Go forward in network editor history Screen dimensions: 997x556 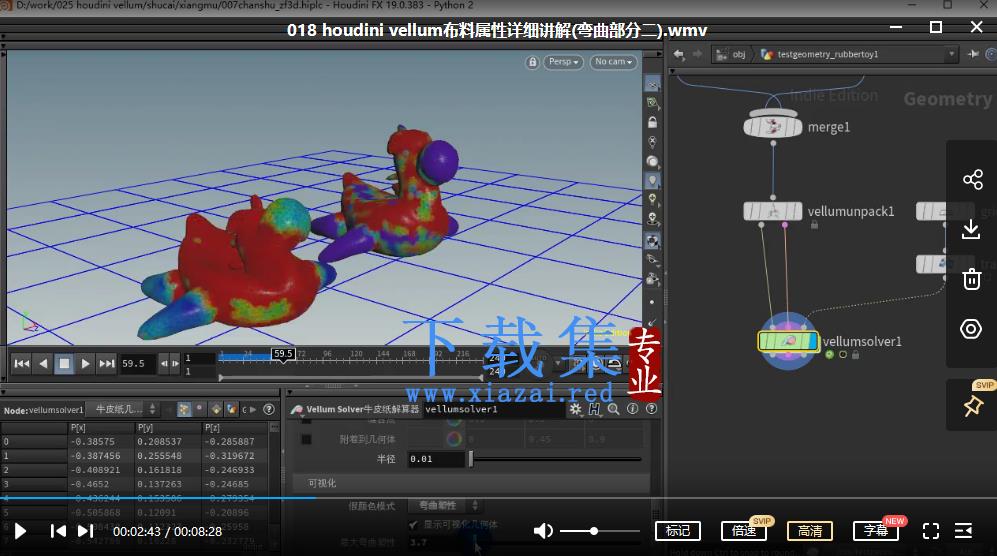click(697, 55)
